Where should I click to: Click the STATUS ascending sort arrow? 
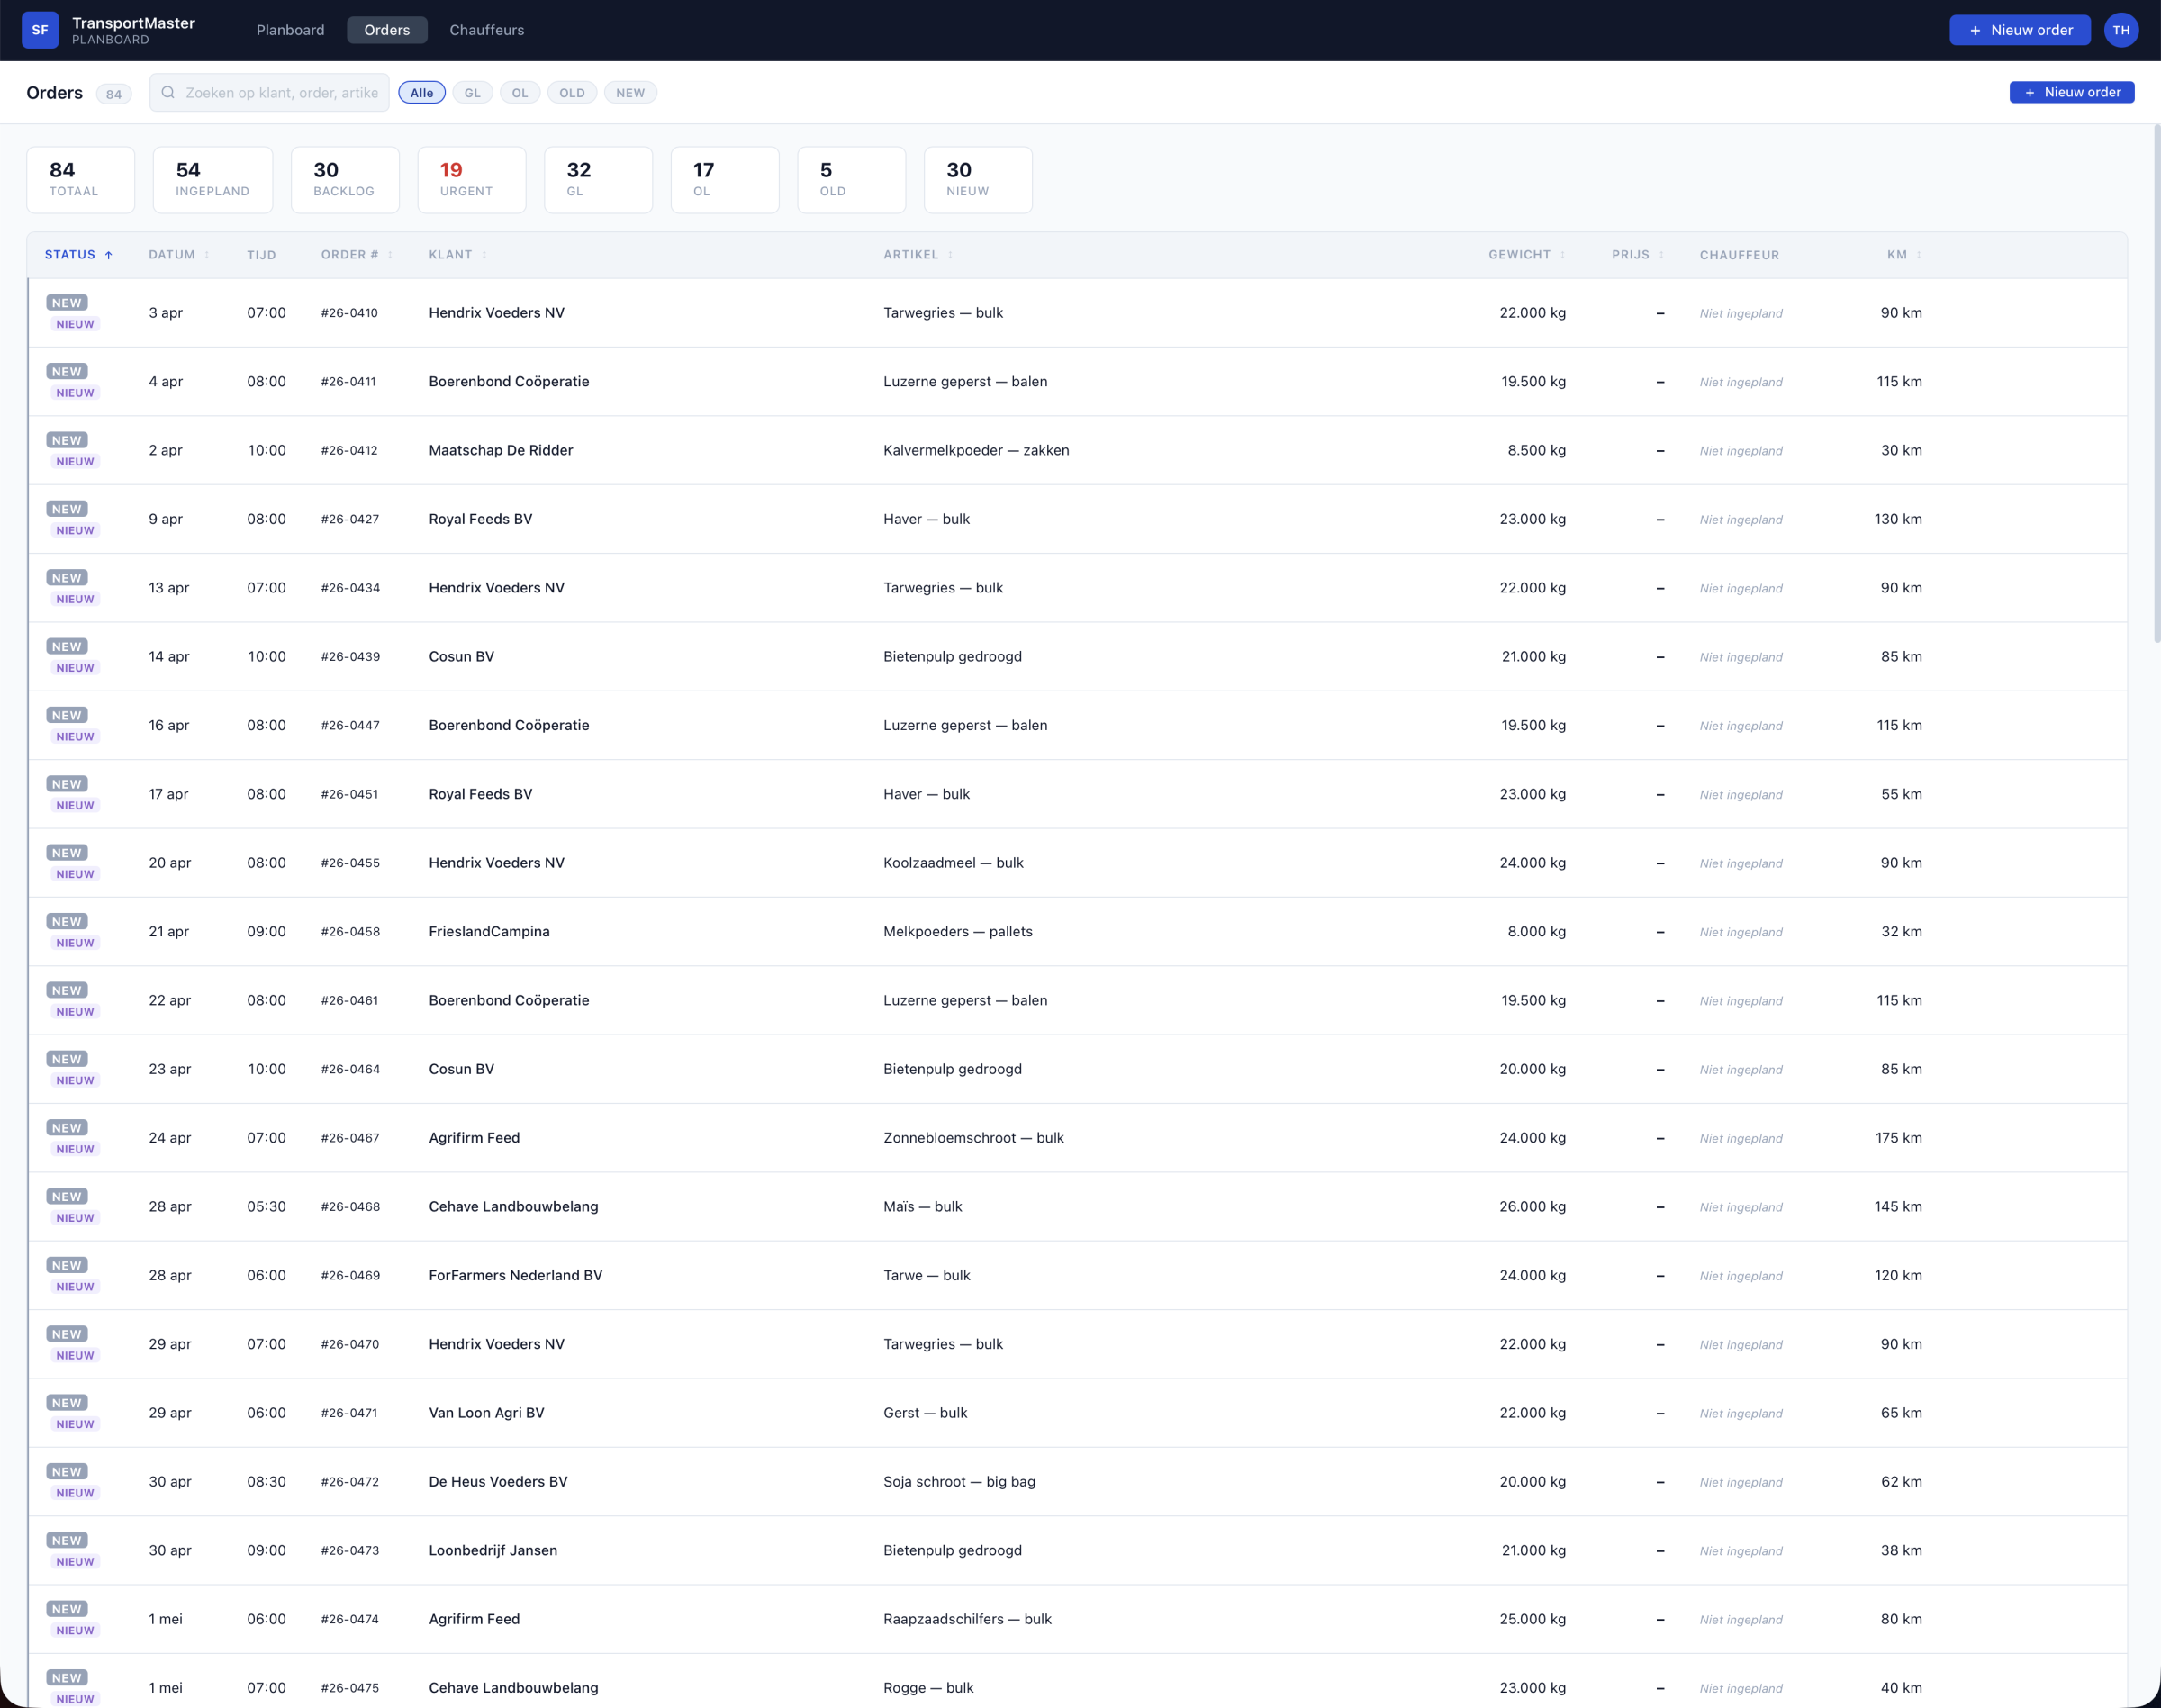point(109,254)
